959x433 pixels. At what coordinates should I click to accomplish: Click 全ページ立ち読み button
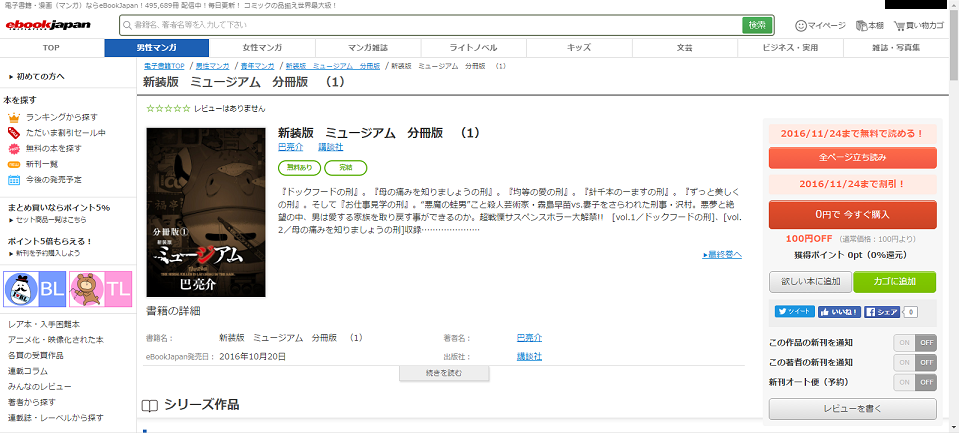[x=853, y=158]
